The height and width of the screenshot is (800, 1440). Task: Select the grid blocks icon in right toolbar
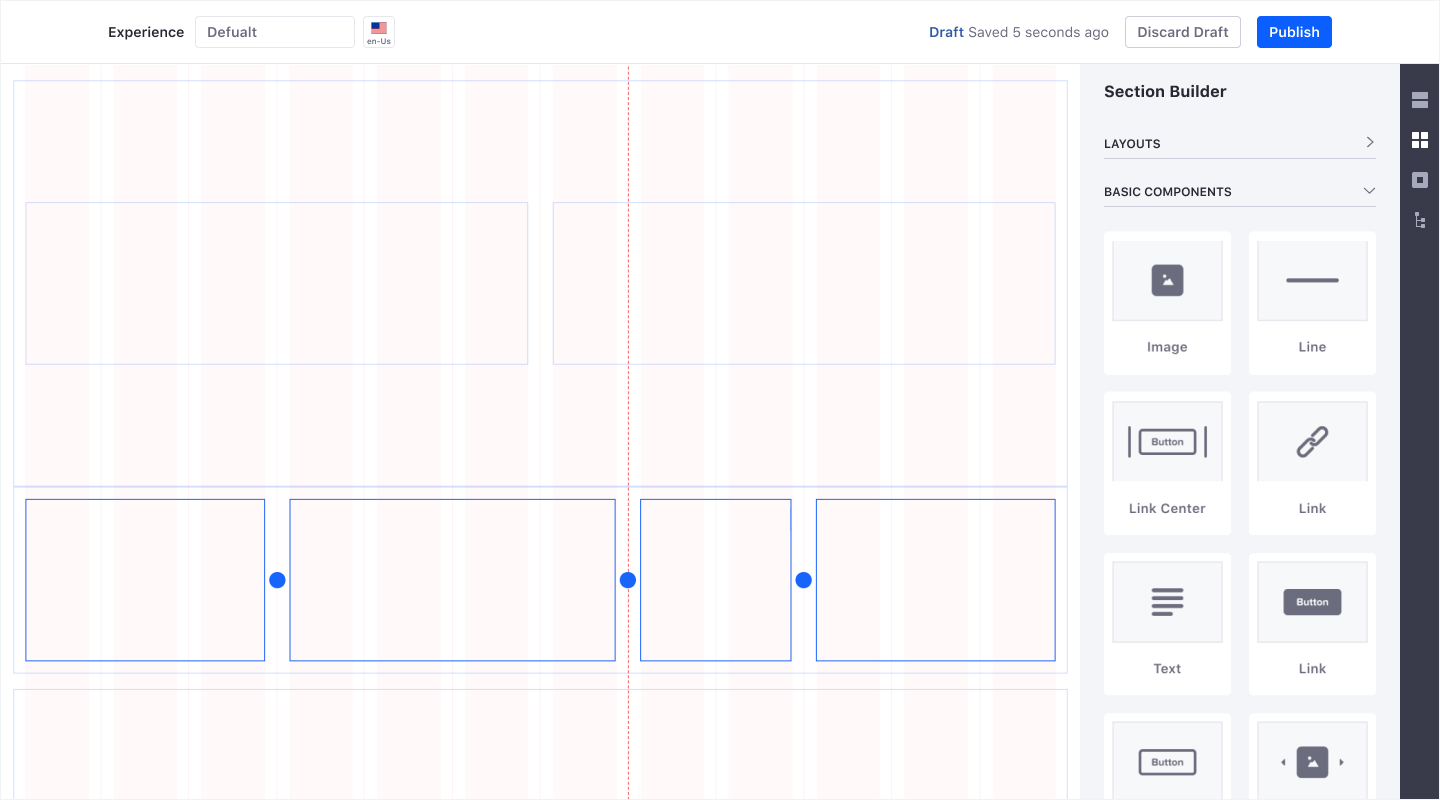click(x=1420, y=140)
